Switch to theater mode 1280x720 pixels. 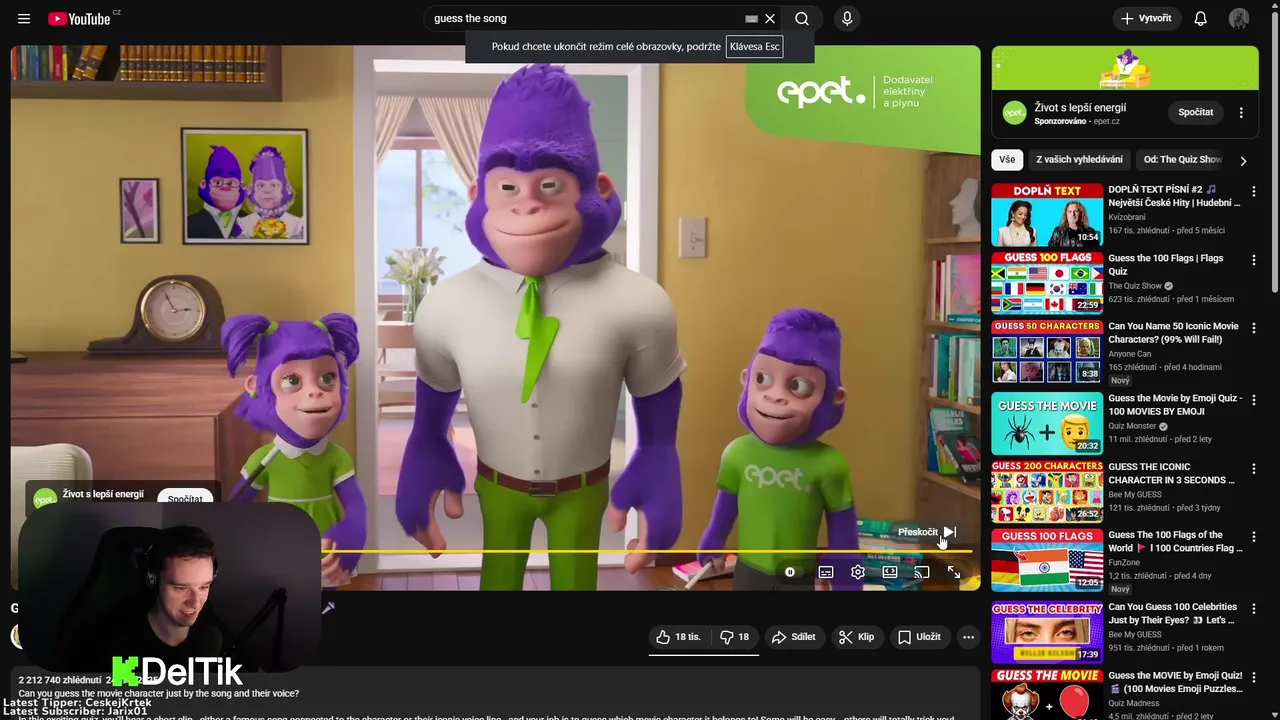pos(890,572)
